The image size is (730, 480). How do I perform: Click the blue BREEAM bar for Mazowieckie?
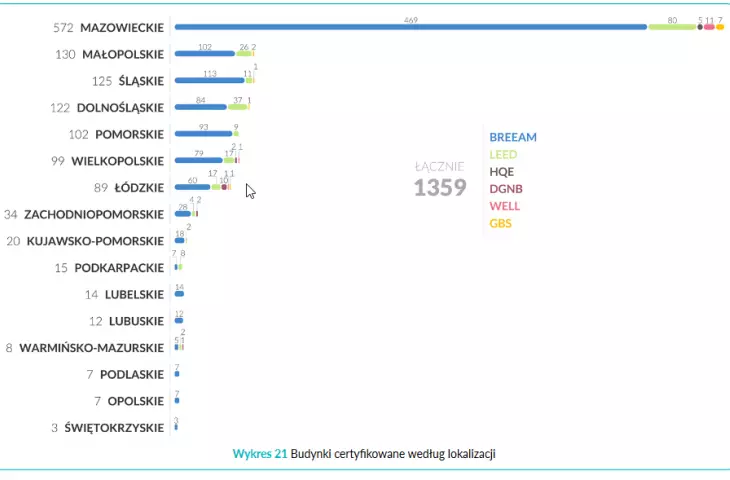pos(411,27)
